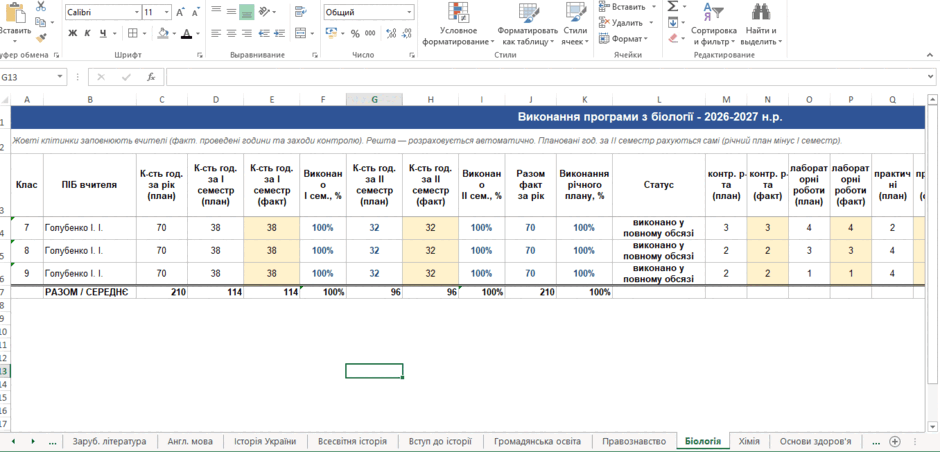Viewport: 940px width, 452px height.
Task: Switch to the Хімія sheet tab
Action: point(749,441)
